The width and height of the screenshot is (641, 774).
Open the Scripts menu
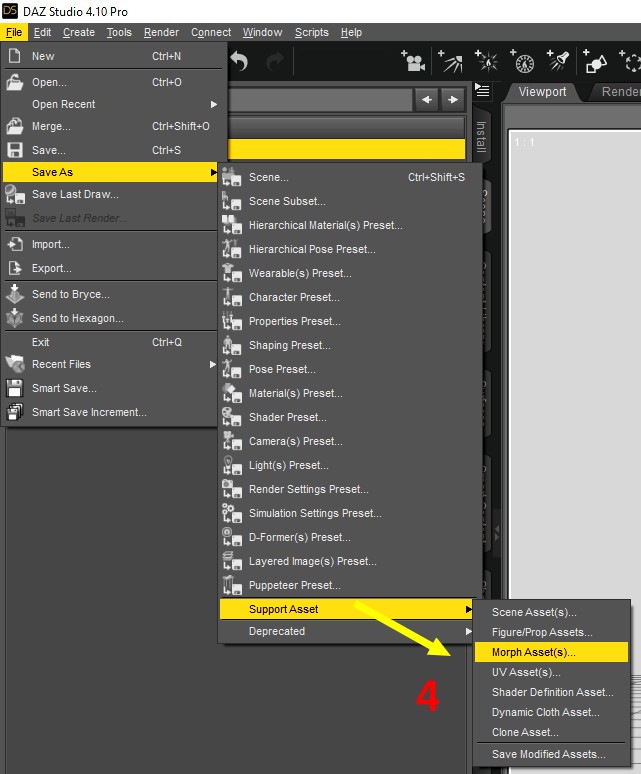311,33
